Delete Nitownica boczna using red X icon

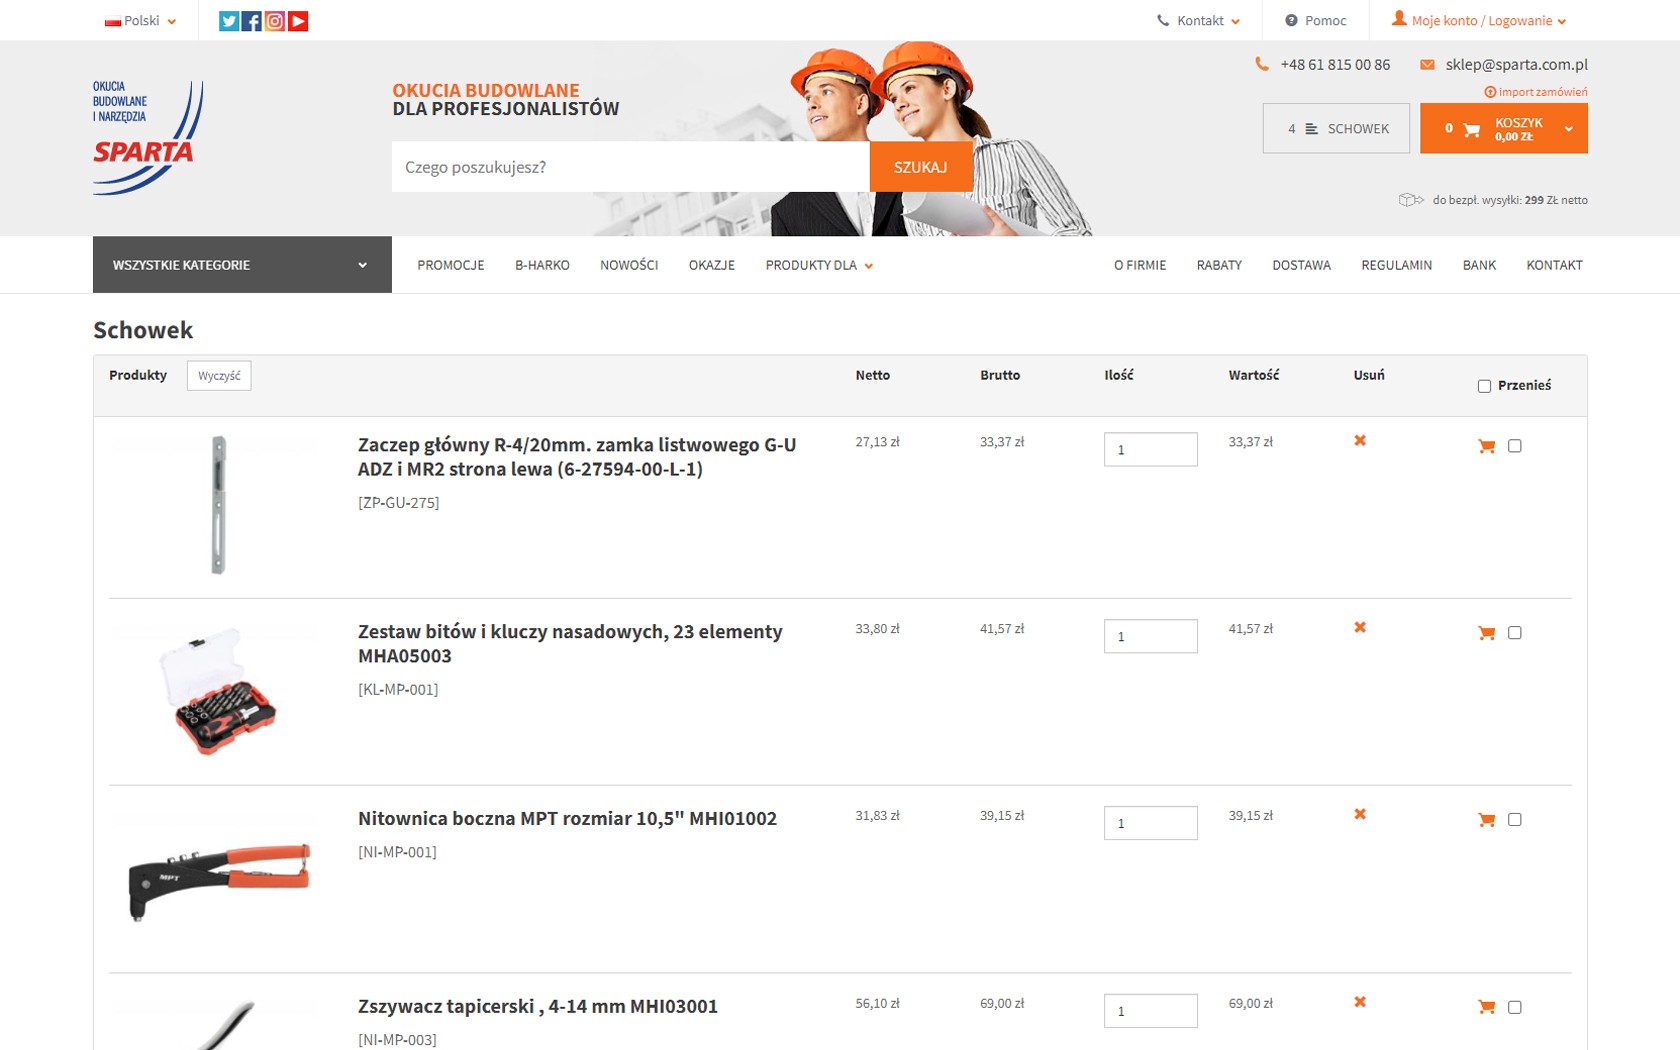point(1360,815)
